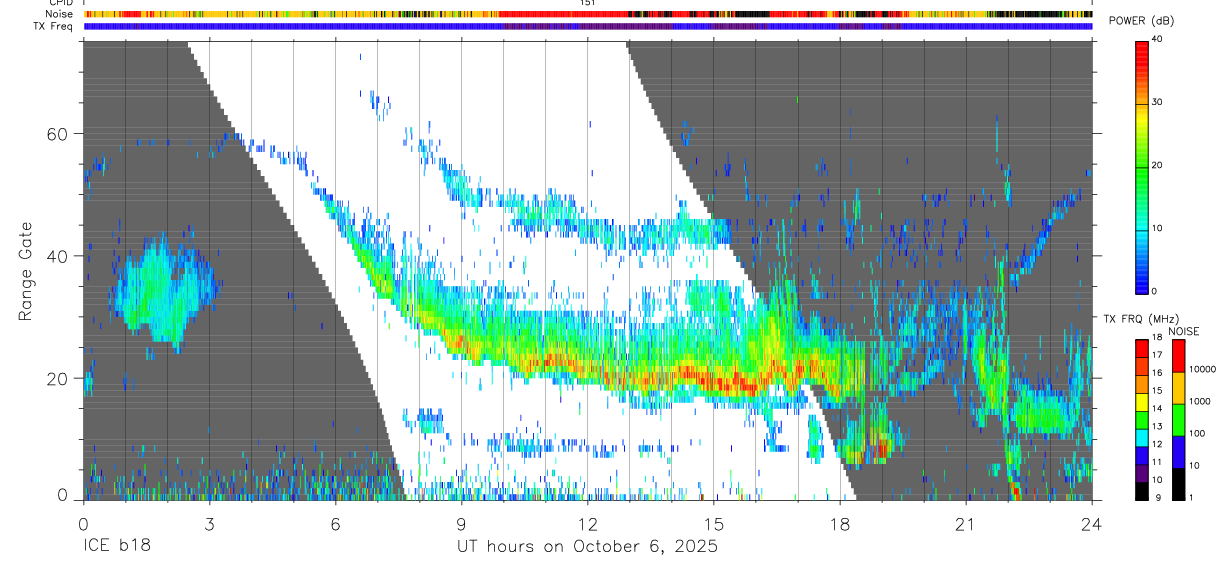Click the 21 tick on UT hours axis
Image resolution: width=1228 pixels, height=567 pixels.
pos(966,524)
